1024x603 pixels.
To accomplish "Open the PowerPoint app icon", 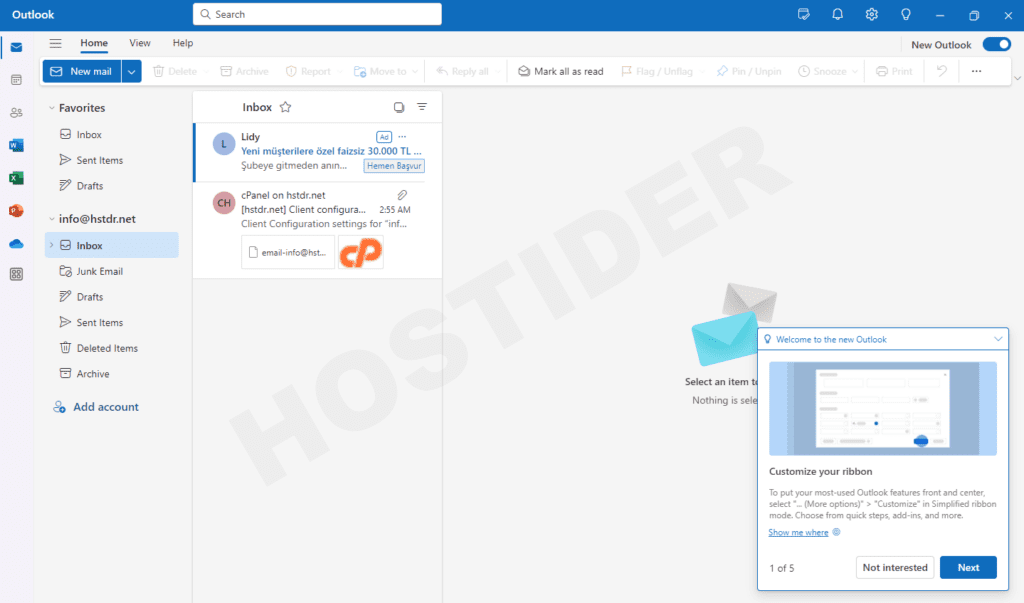I will pos(16,210).
